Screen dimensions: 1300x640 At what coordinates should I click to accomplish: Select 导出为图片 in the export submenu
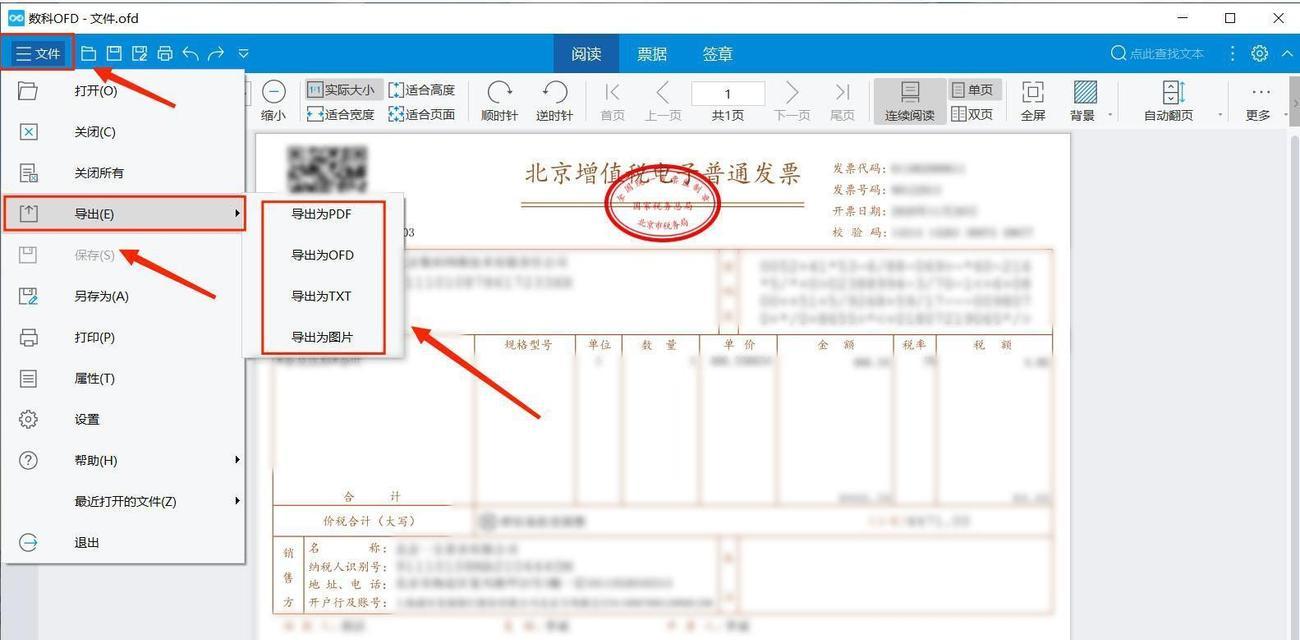[x=322, y=337]
